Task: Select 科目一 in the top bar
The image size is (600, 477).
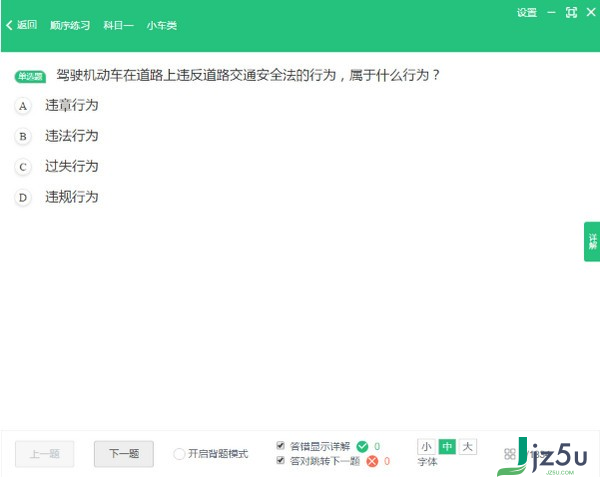Action: (119, 25)
